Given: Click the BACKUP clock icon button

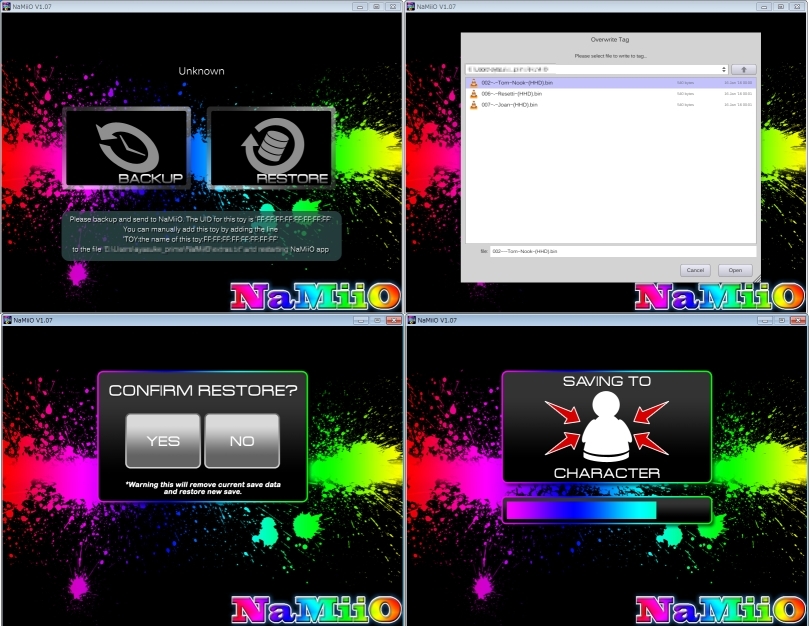Looking at the screenshot, I should [x=127, y=148].
